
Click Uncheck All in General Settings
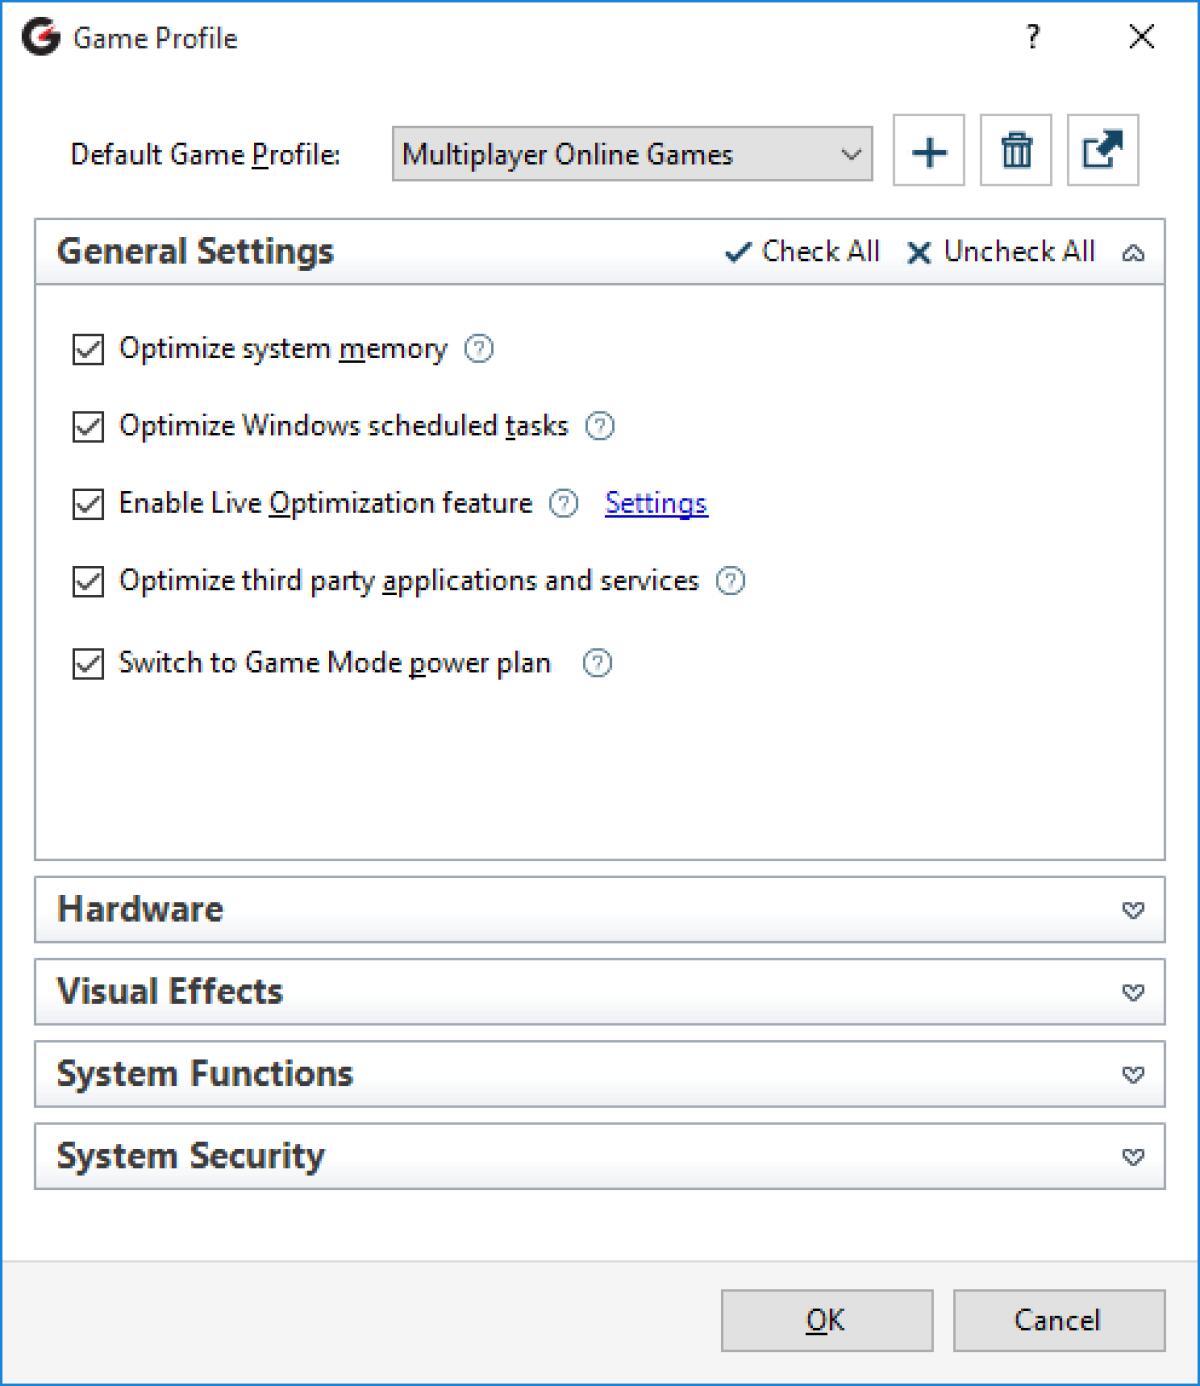click(x=1001, y=252)
